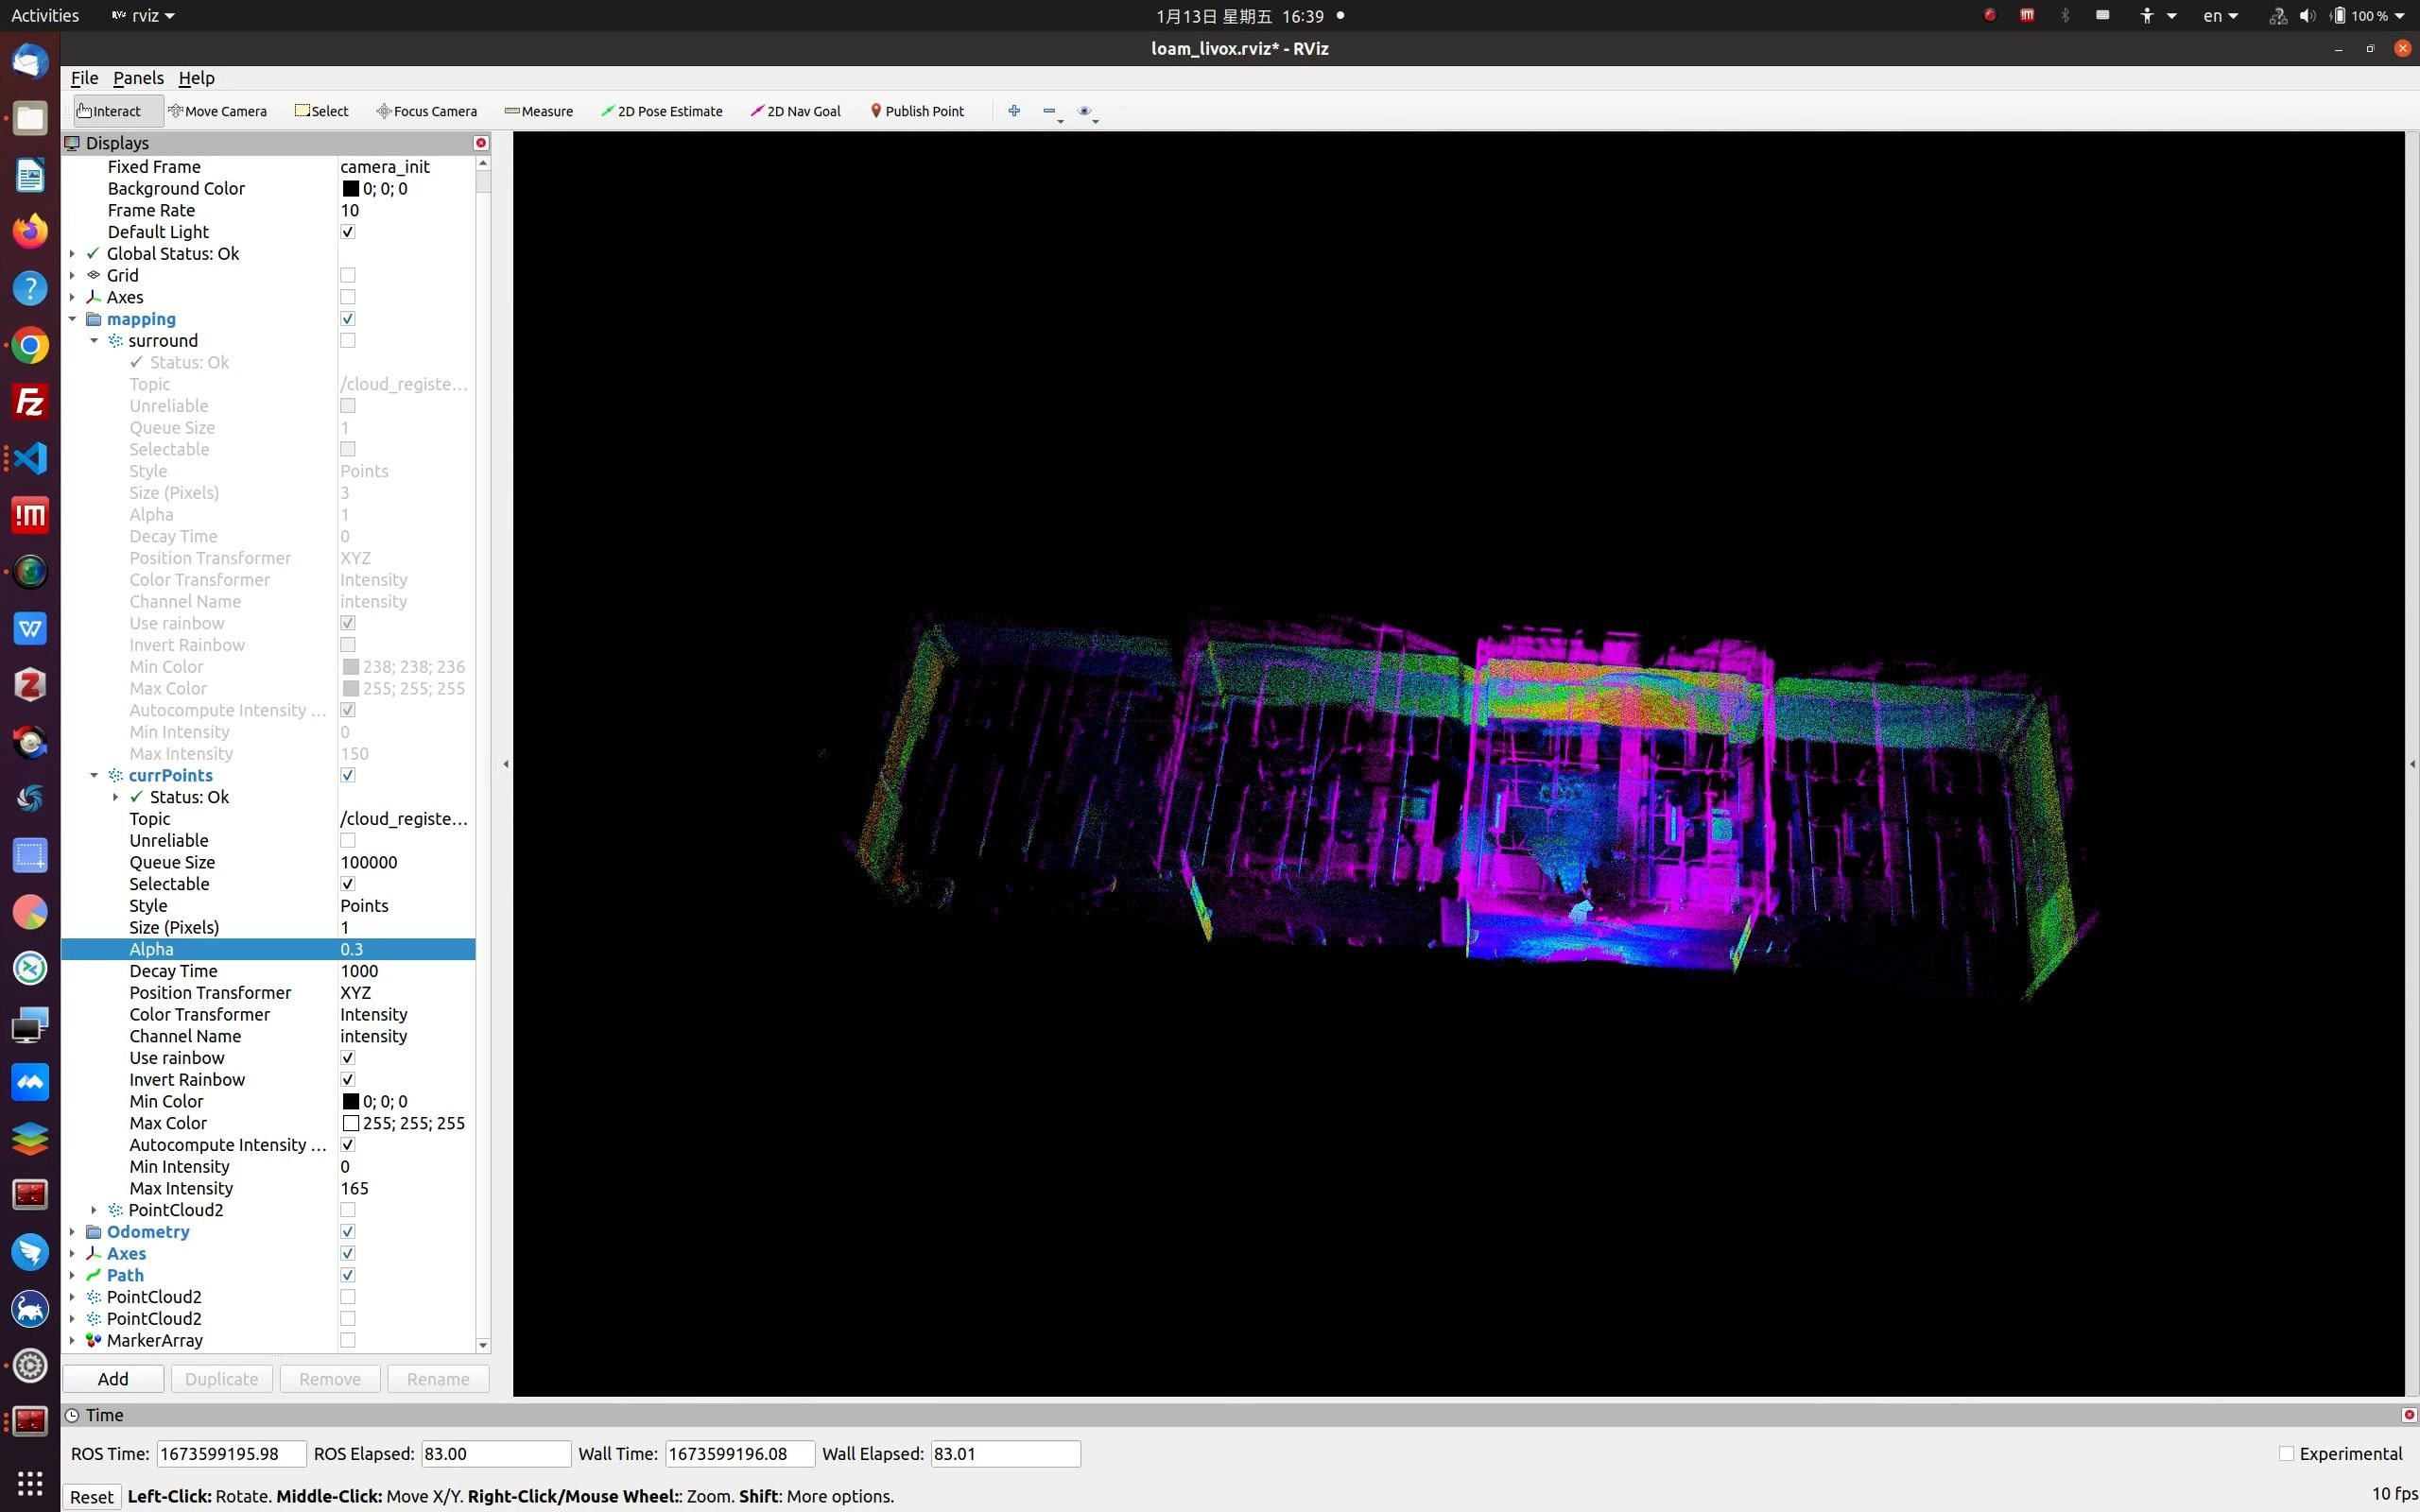Collapse the currPoints display tree

coord(94,775)
